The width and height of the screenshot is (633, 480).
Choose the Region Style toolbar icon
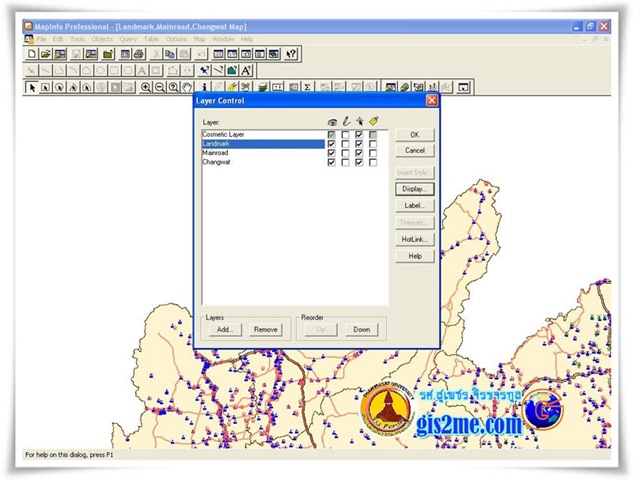[232, 71]
